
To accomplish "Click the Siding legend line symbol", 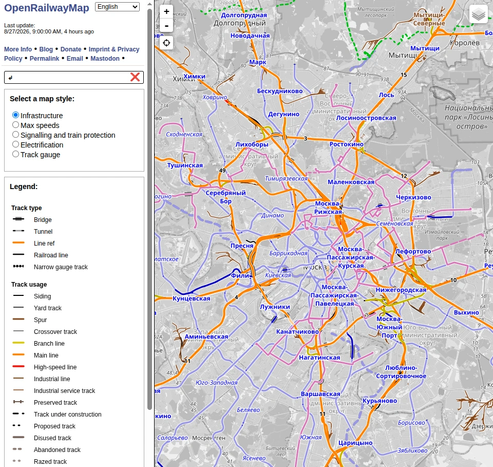I will (x=18, y=296).
